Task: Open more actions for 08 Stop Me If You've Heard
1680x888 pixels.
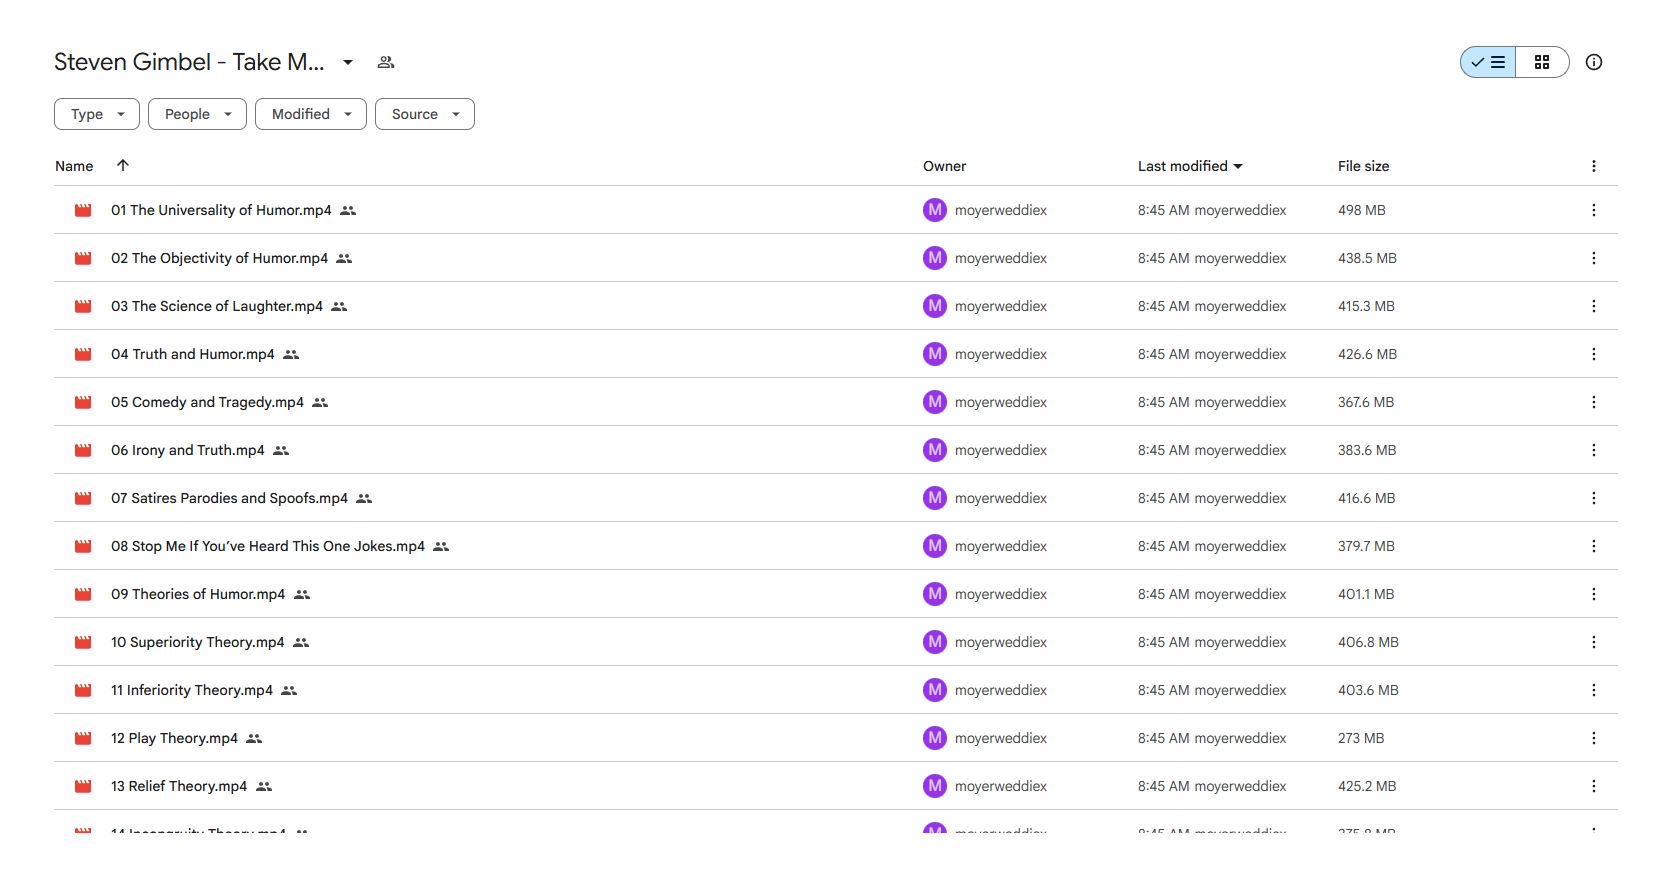Action: [1594, 546]
